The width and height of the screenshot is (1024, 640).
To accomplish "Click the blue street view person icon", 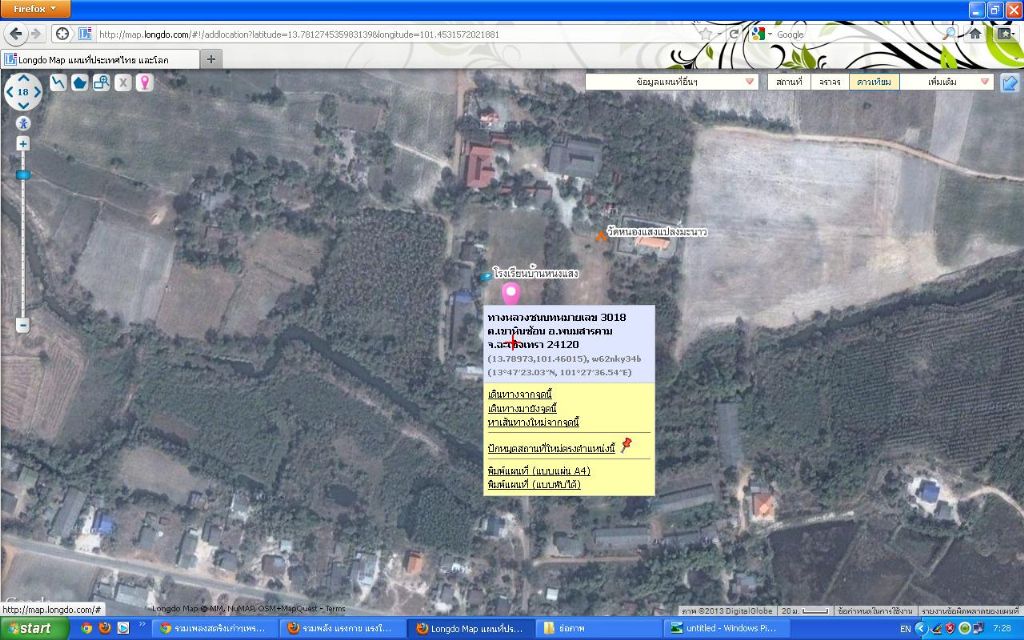I will point(23,123).
